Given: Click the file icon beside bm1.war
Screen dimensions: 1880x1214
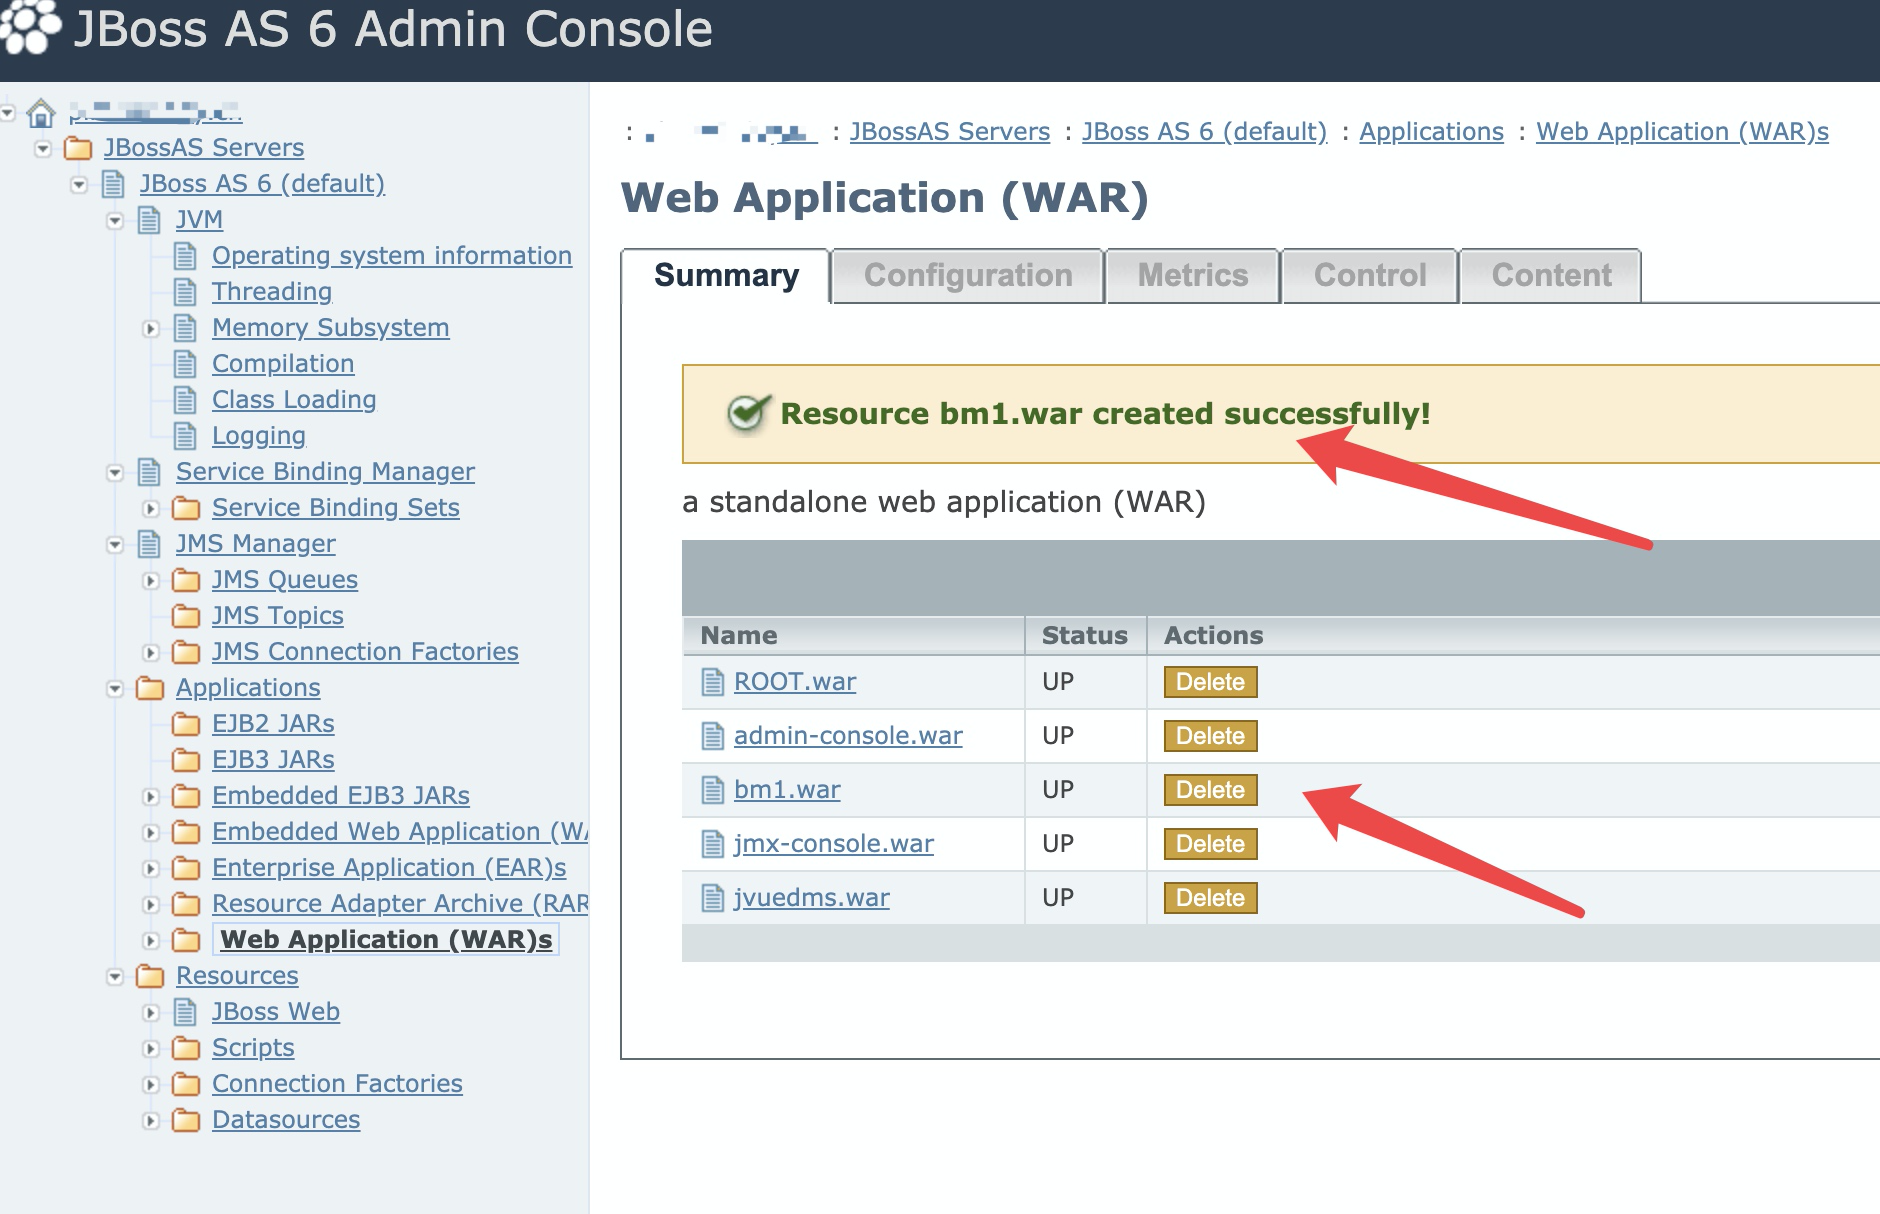Looking at the screenshot, I should 712,790.
